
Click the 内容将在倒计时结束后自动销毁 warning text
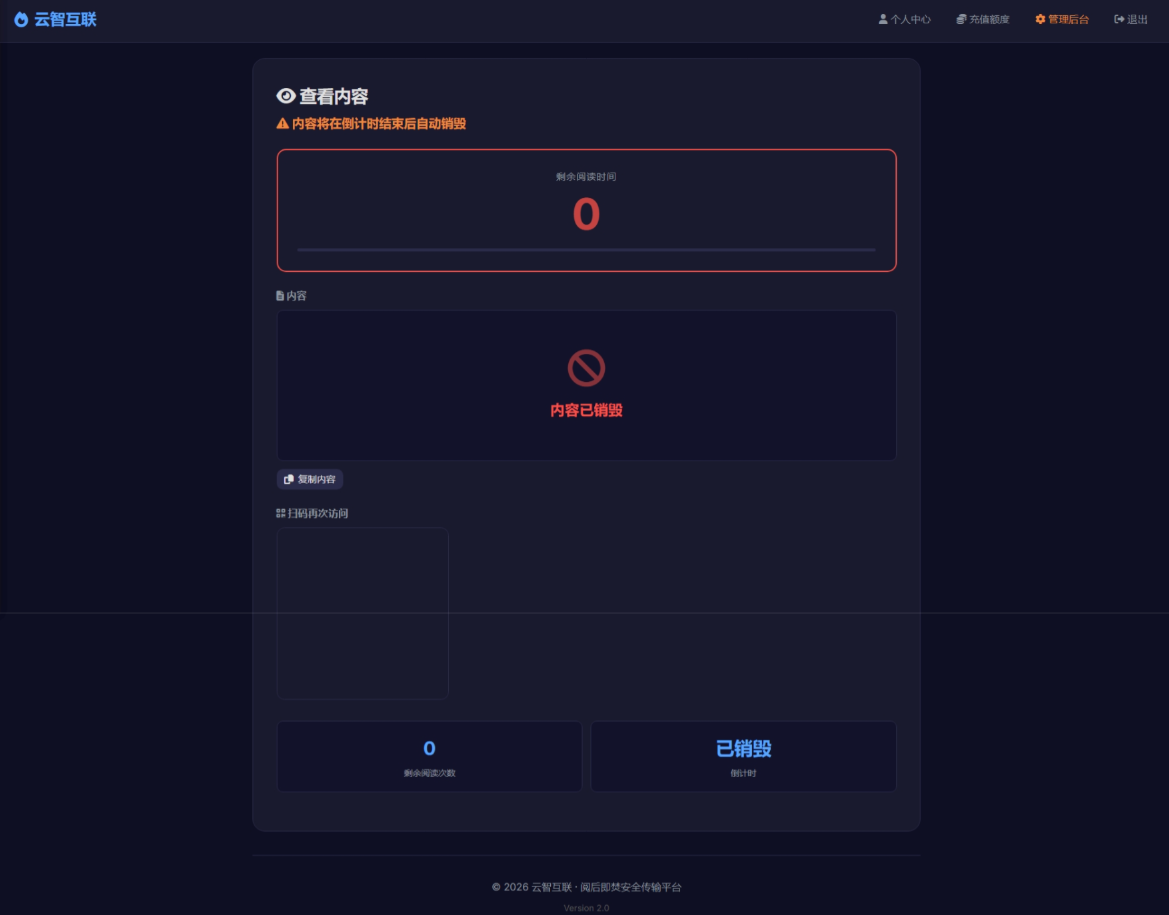point(379,124)
